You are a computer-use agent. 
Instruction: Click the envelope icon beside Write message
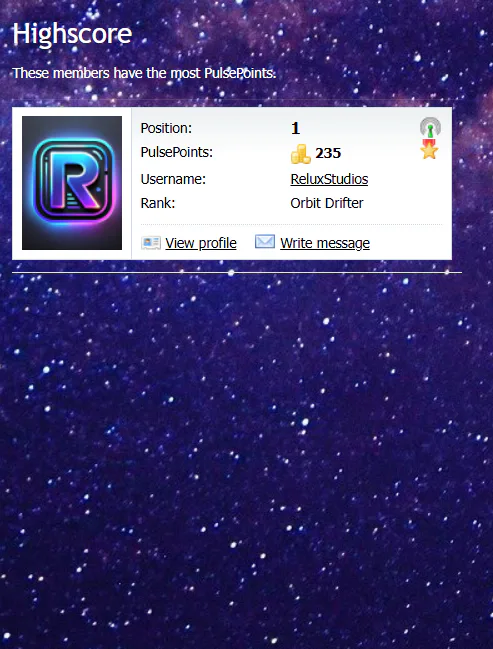coord(265,241)
